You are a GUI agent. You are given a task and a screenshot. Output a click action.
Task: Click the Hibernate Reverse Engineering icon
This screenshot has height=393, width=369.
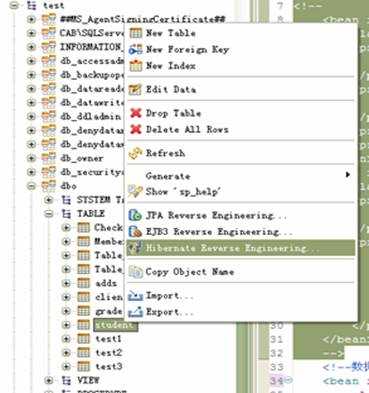tap(135, 248)
